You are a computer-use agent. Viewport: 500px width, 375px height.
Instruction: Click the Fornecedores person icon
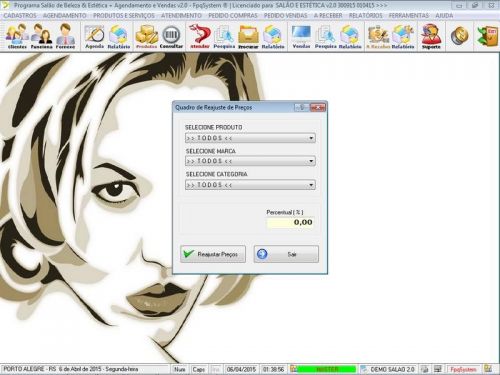pos(65,36)
